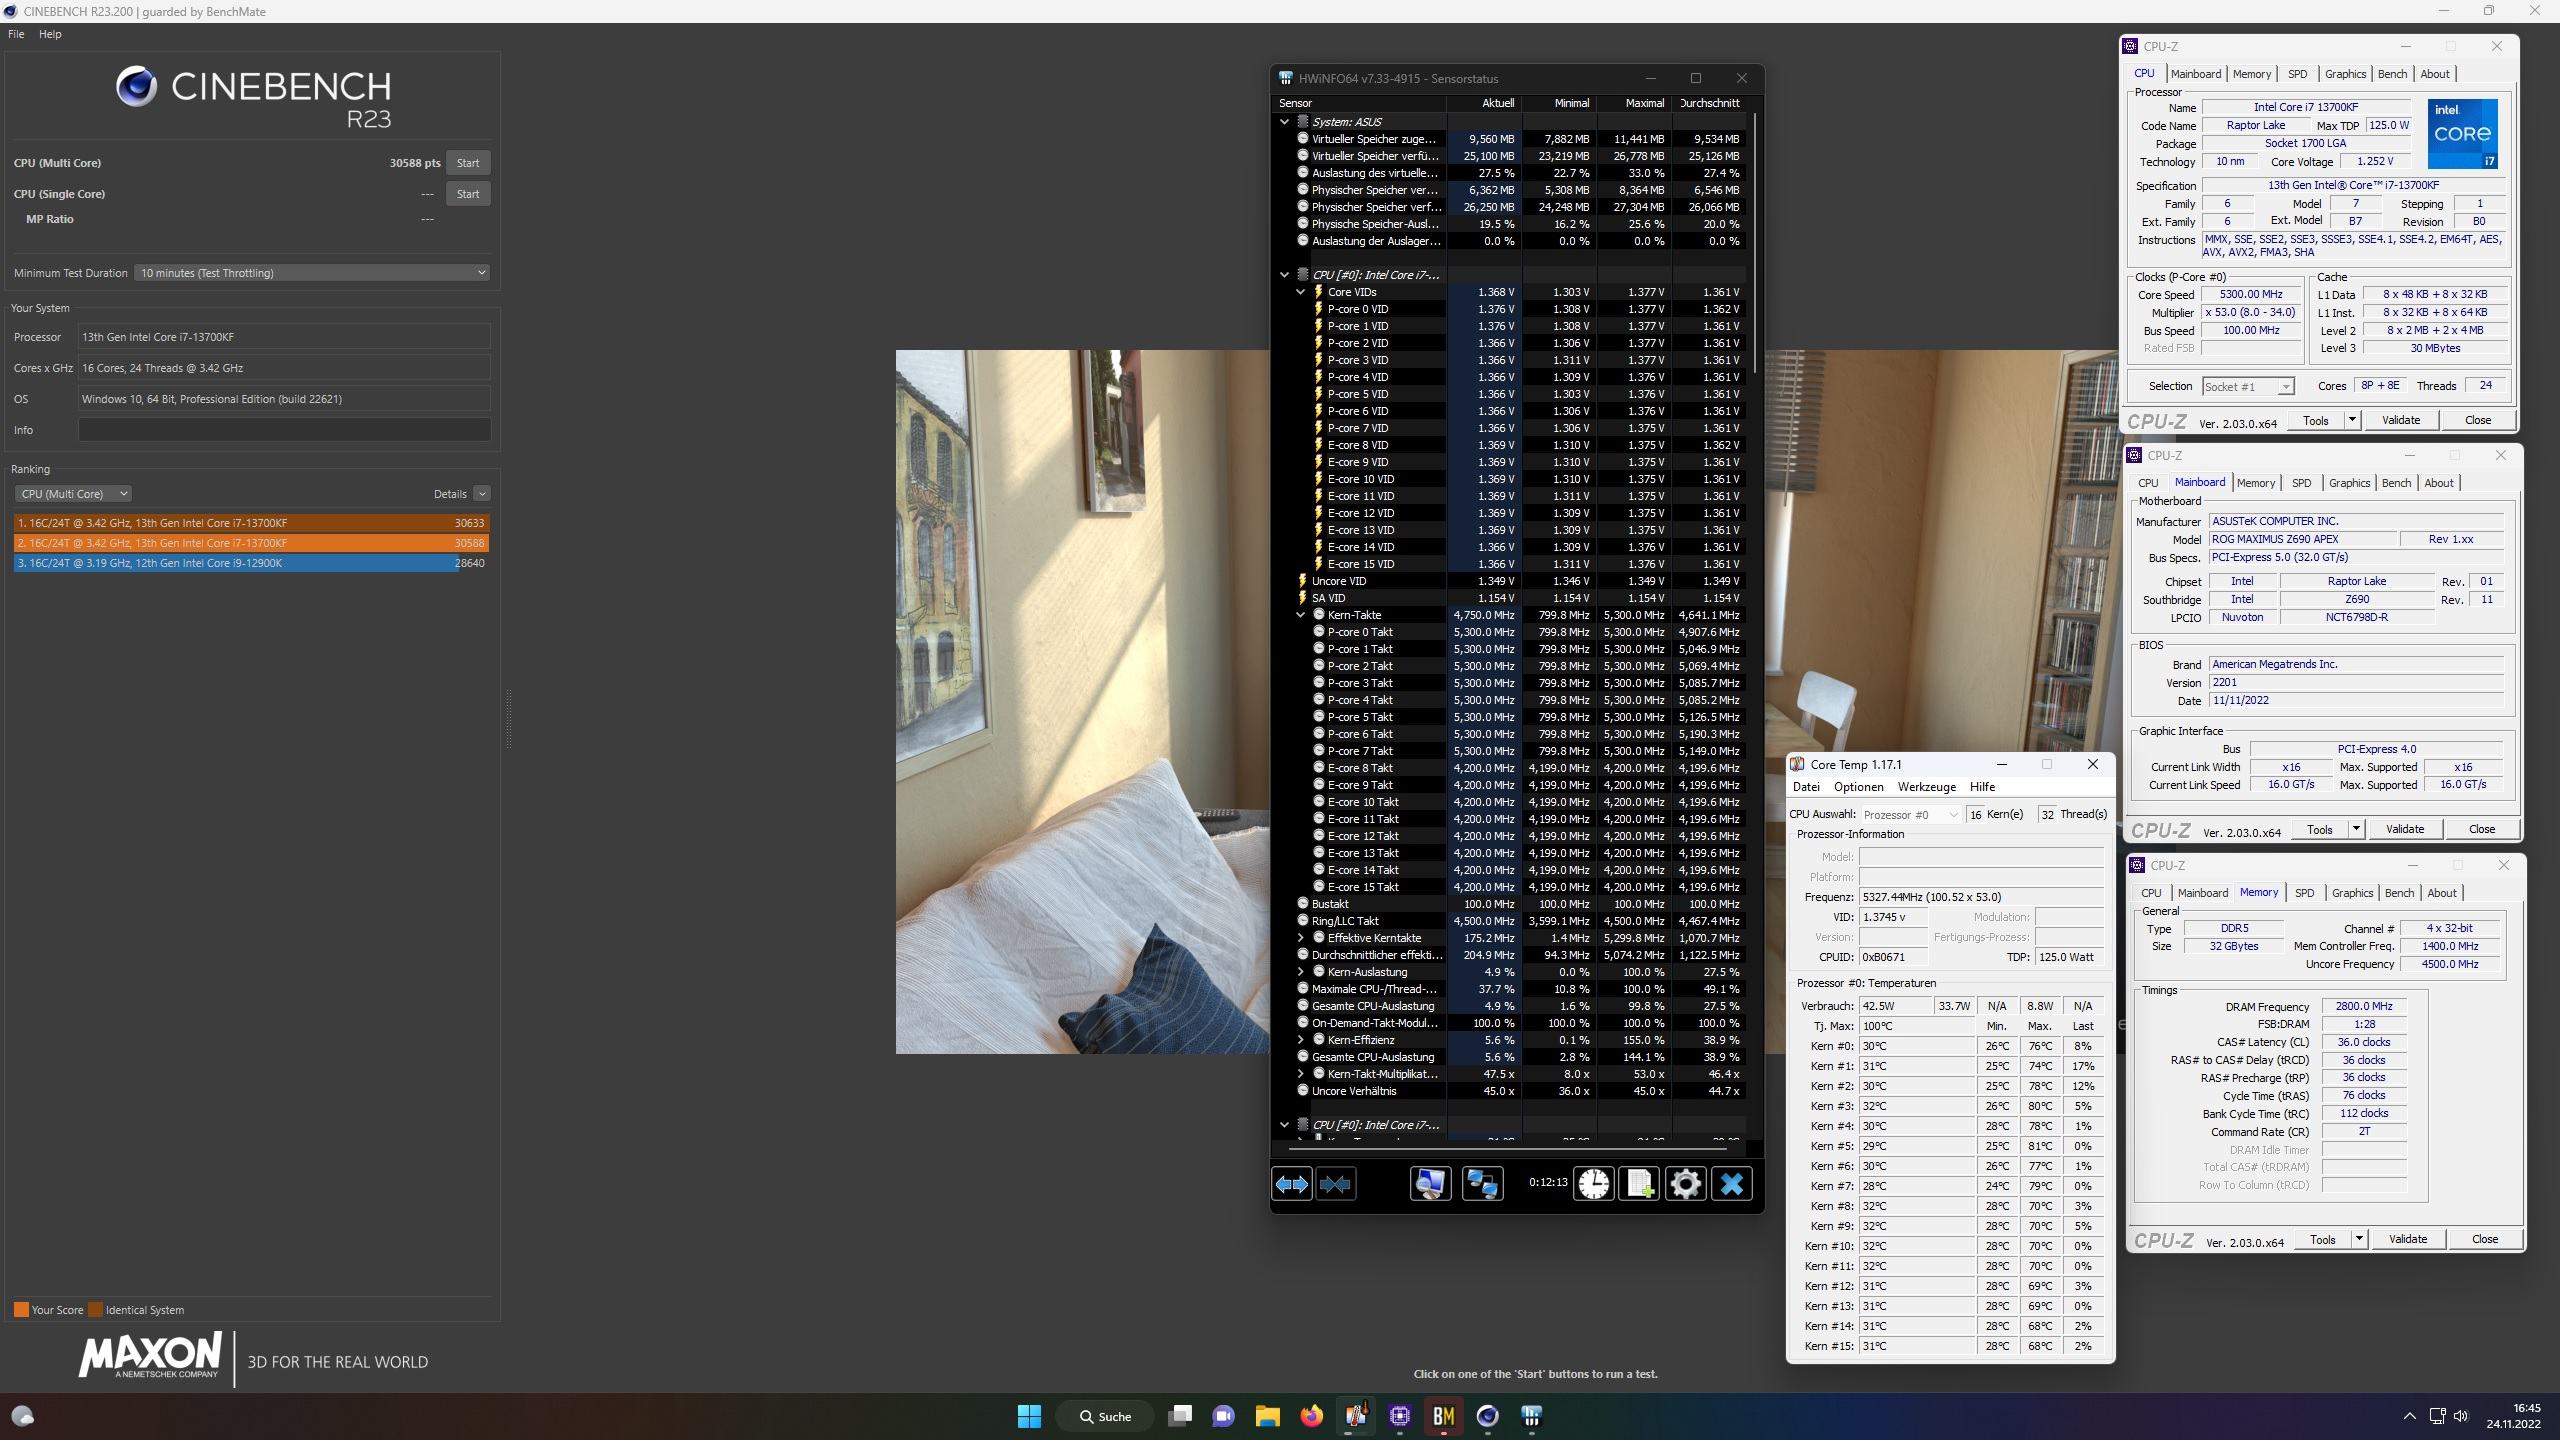The image size is (2560, 1440).
Task: Open Firefox from taskbar
Action: 1311,1416
